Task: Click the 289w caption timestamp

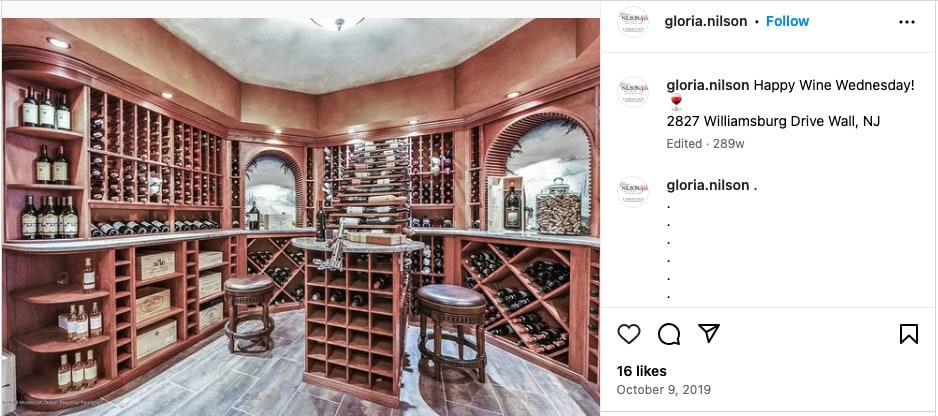Action: point(729,144)
